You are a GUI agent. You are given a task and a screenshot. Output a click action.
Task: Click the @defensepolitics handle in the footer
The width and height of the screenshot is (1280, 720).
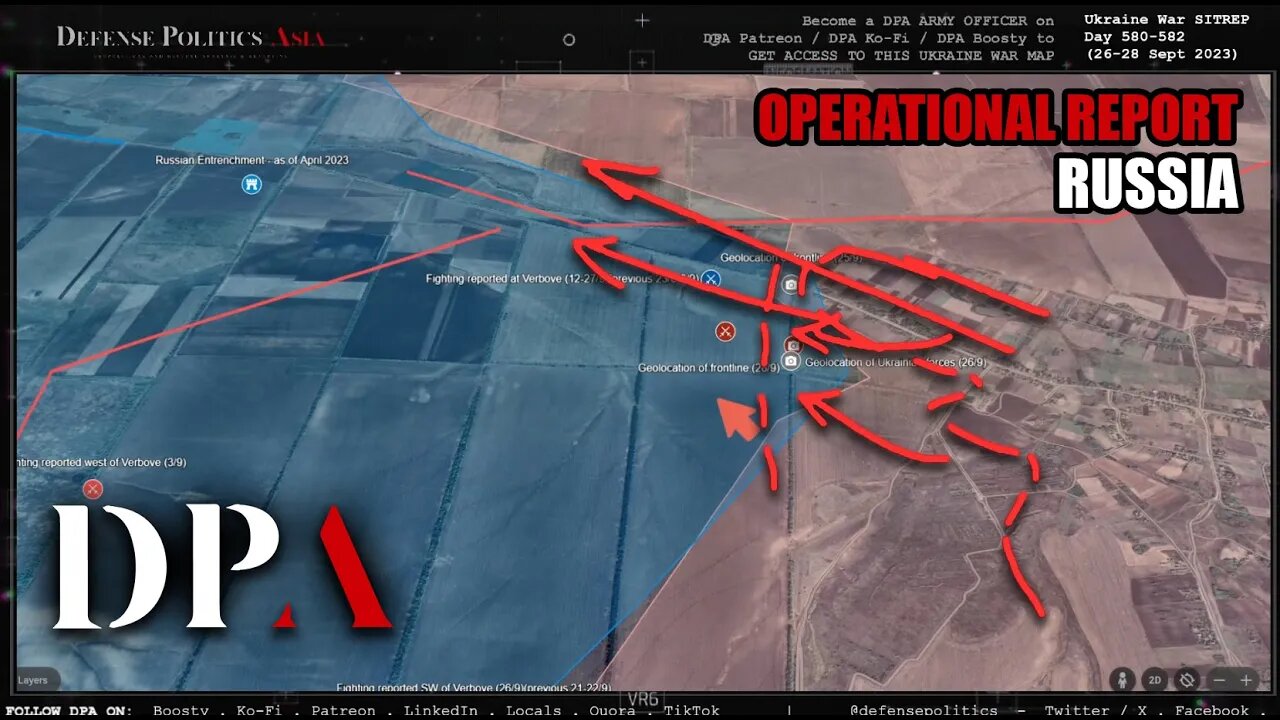(922, 710)
